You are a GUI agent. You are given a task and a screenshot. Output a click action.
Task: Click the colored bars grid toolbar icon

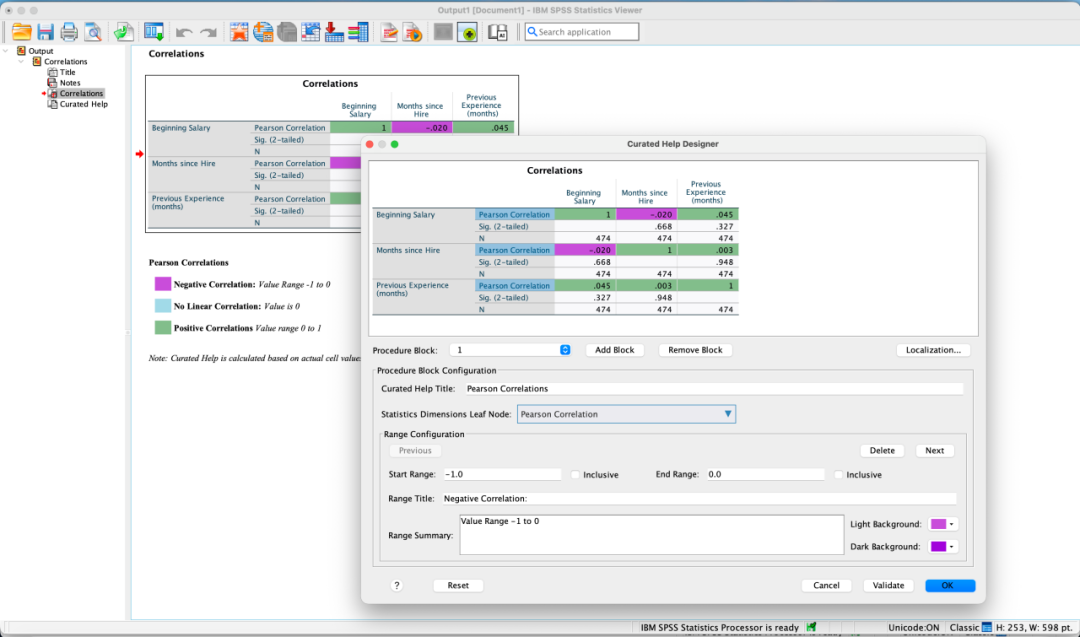[358, 32]
